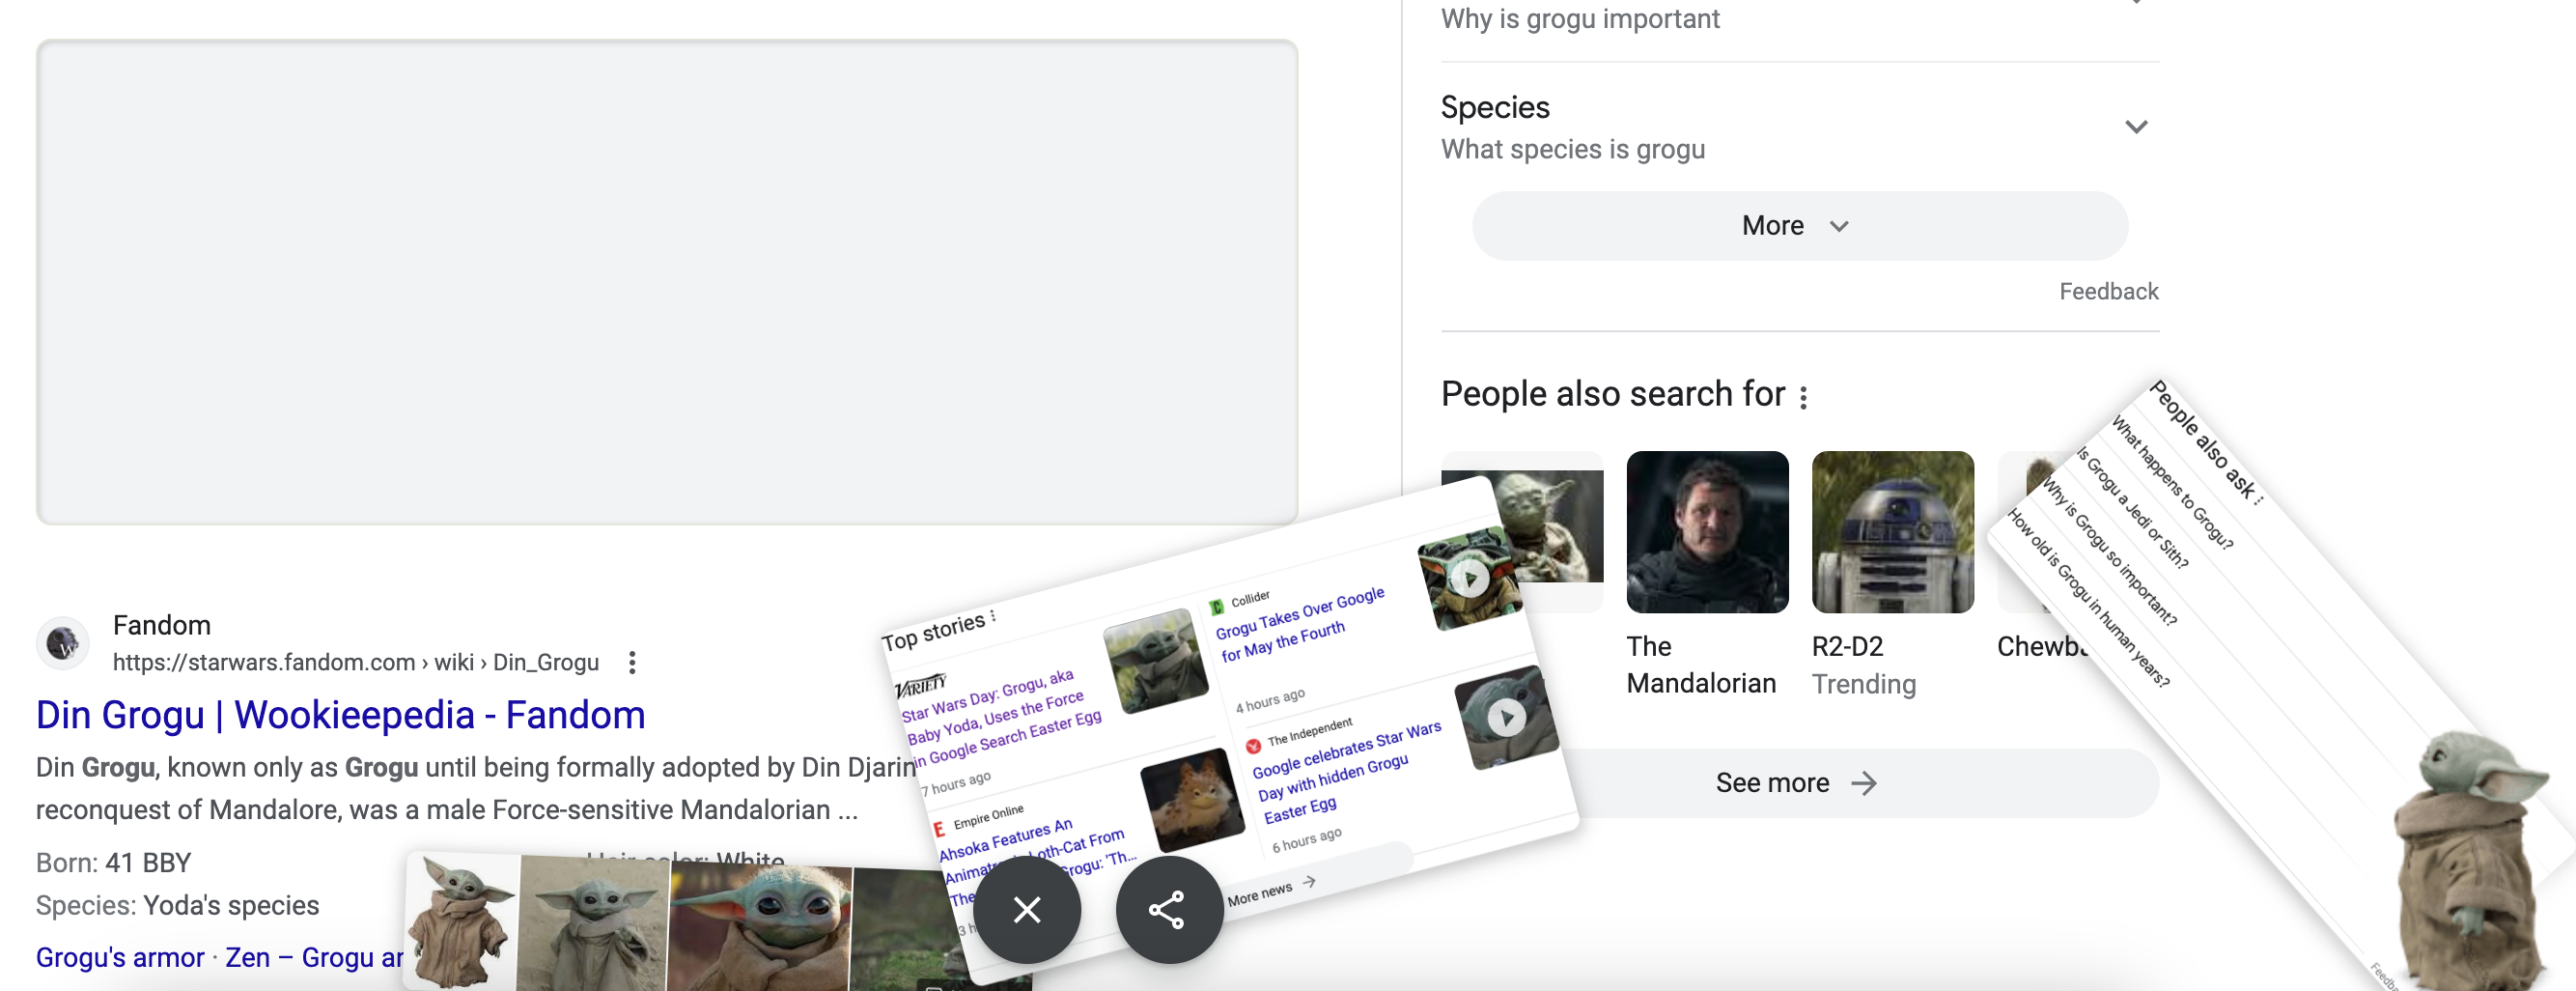This screenshot has width=2576, height=991.
Task: Open Why is grogu important question
Action: pos(1579,18)
